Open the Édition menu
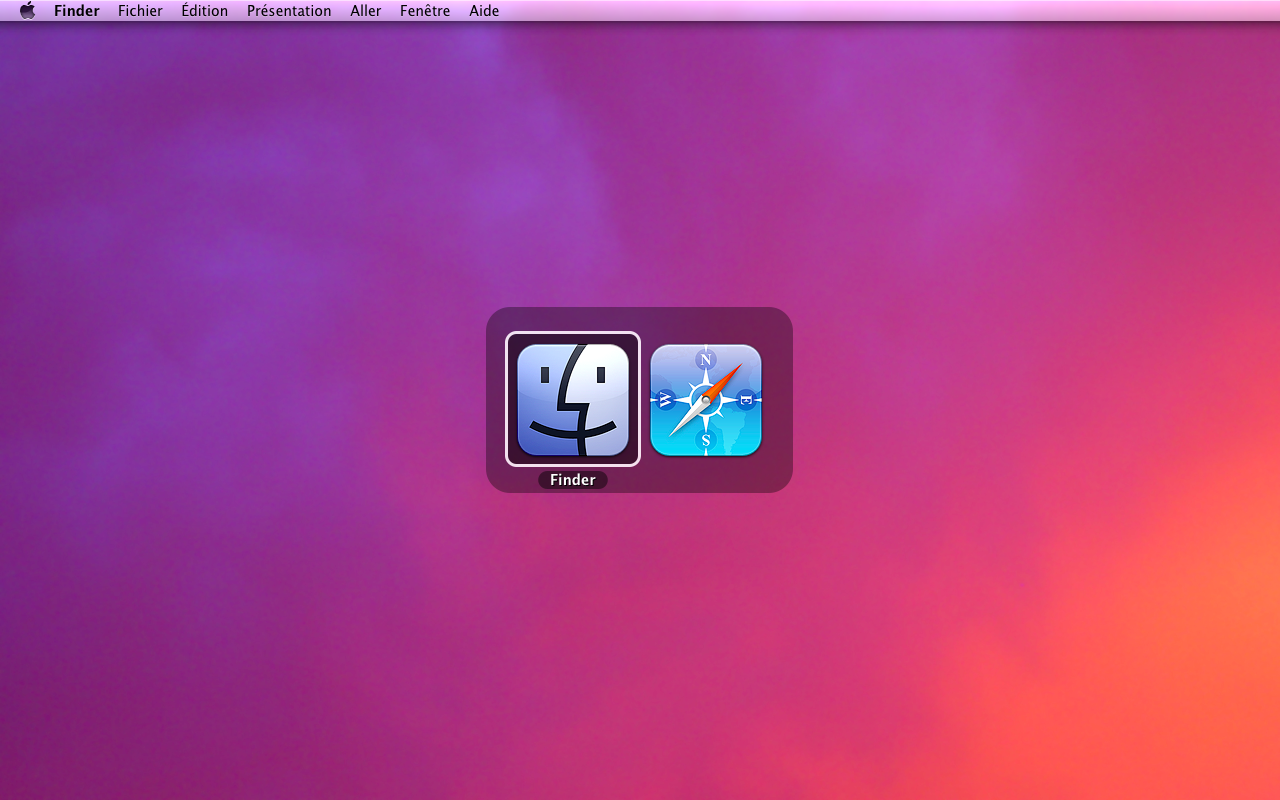 tap(205, 11)
